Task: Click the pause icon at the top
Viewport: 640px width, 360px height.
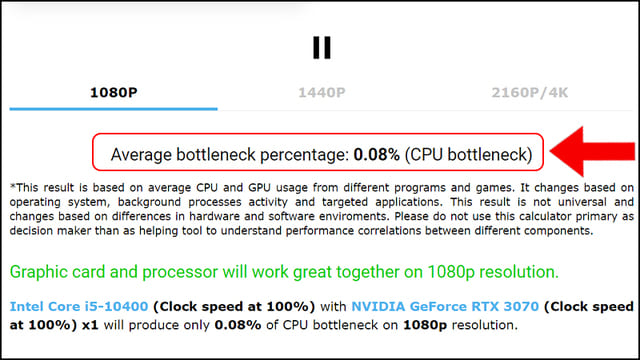Action: pos(322,48)
